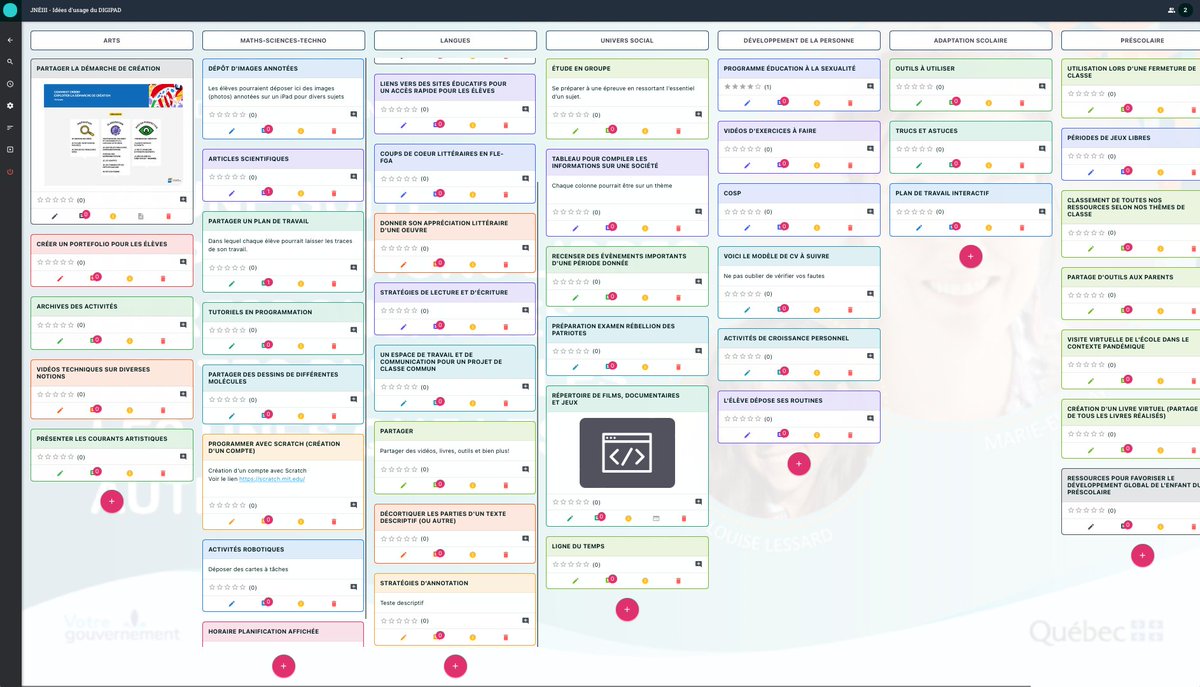Click the boxed plus sidebar icon
Image resolution: width=1200 pixels, height=687 pixels.
coord(10,150)
